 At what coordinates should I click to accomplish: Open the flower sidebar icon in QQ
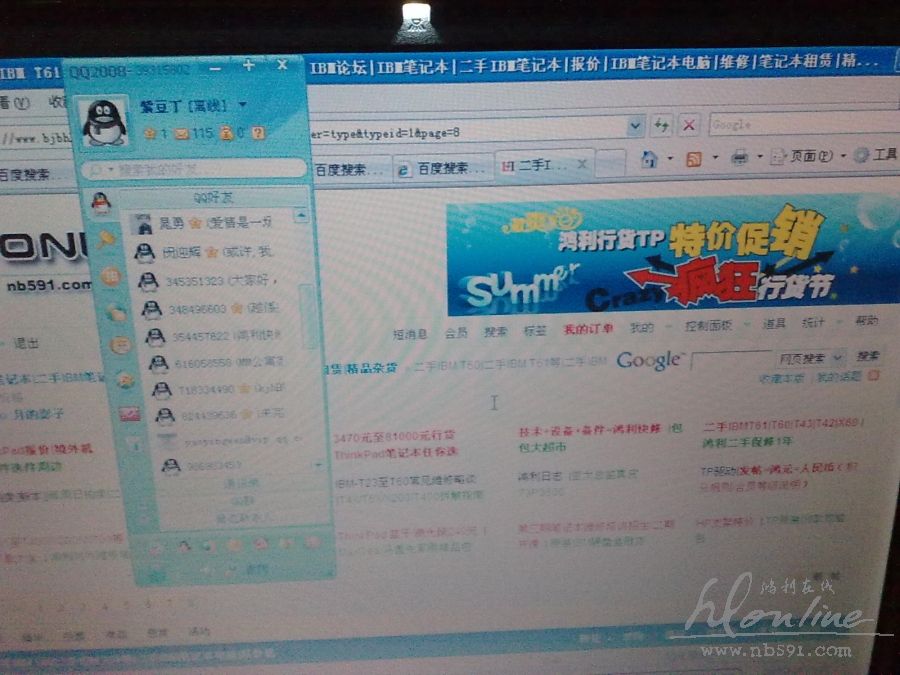coord(126,380)
